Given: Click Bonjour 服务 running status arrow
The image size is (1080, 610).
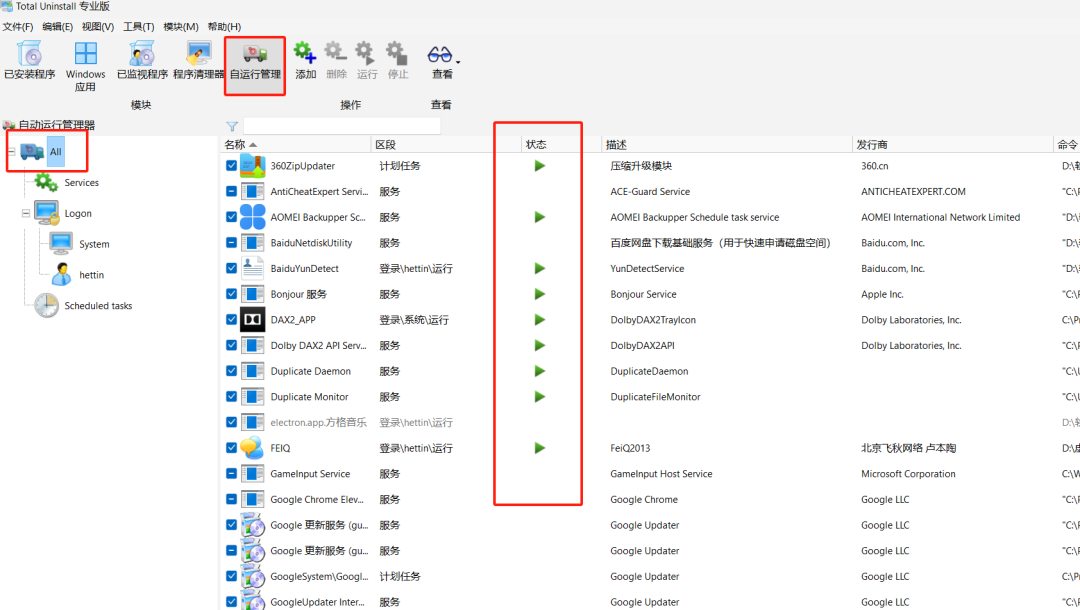Looking at the screenshot, I should point(539,294).
